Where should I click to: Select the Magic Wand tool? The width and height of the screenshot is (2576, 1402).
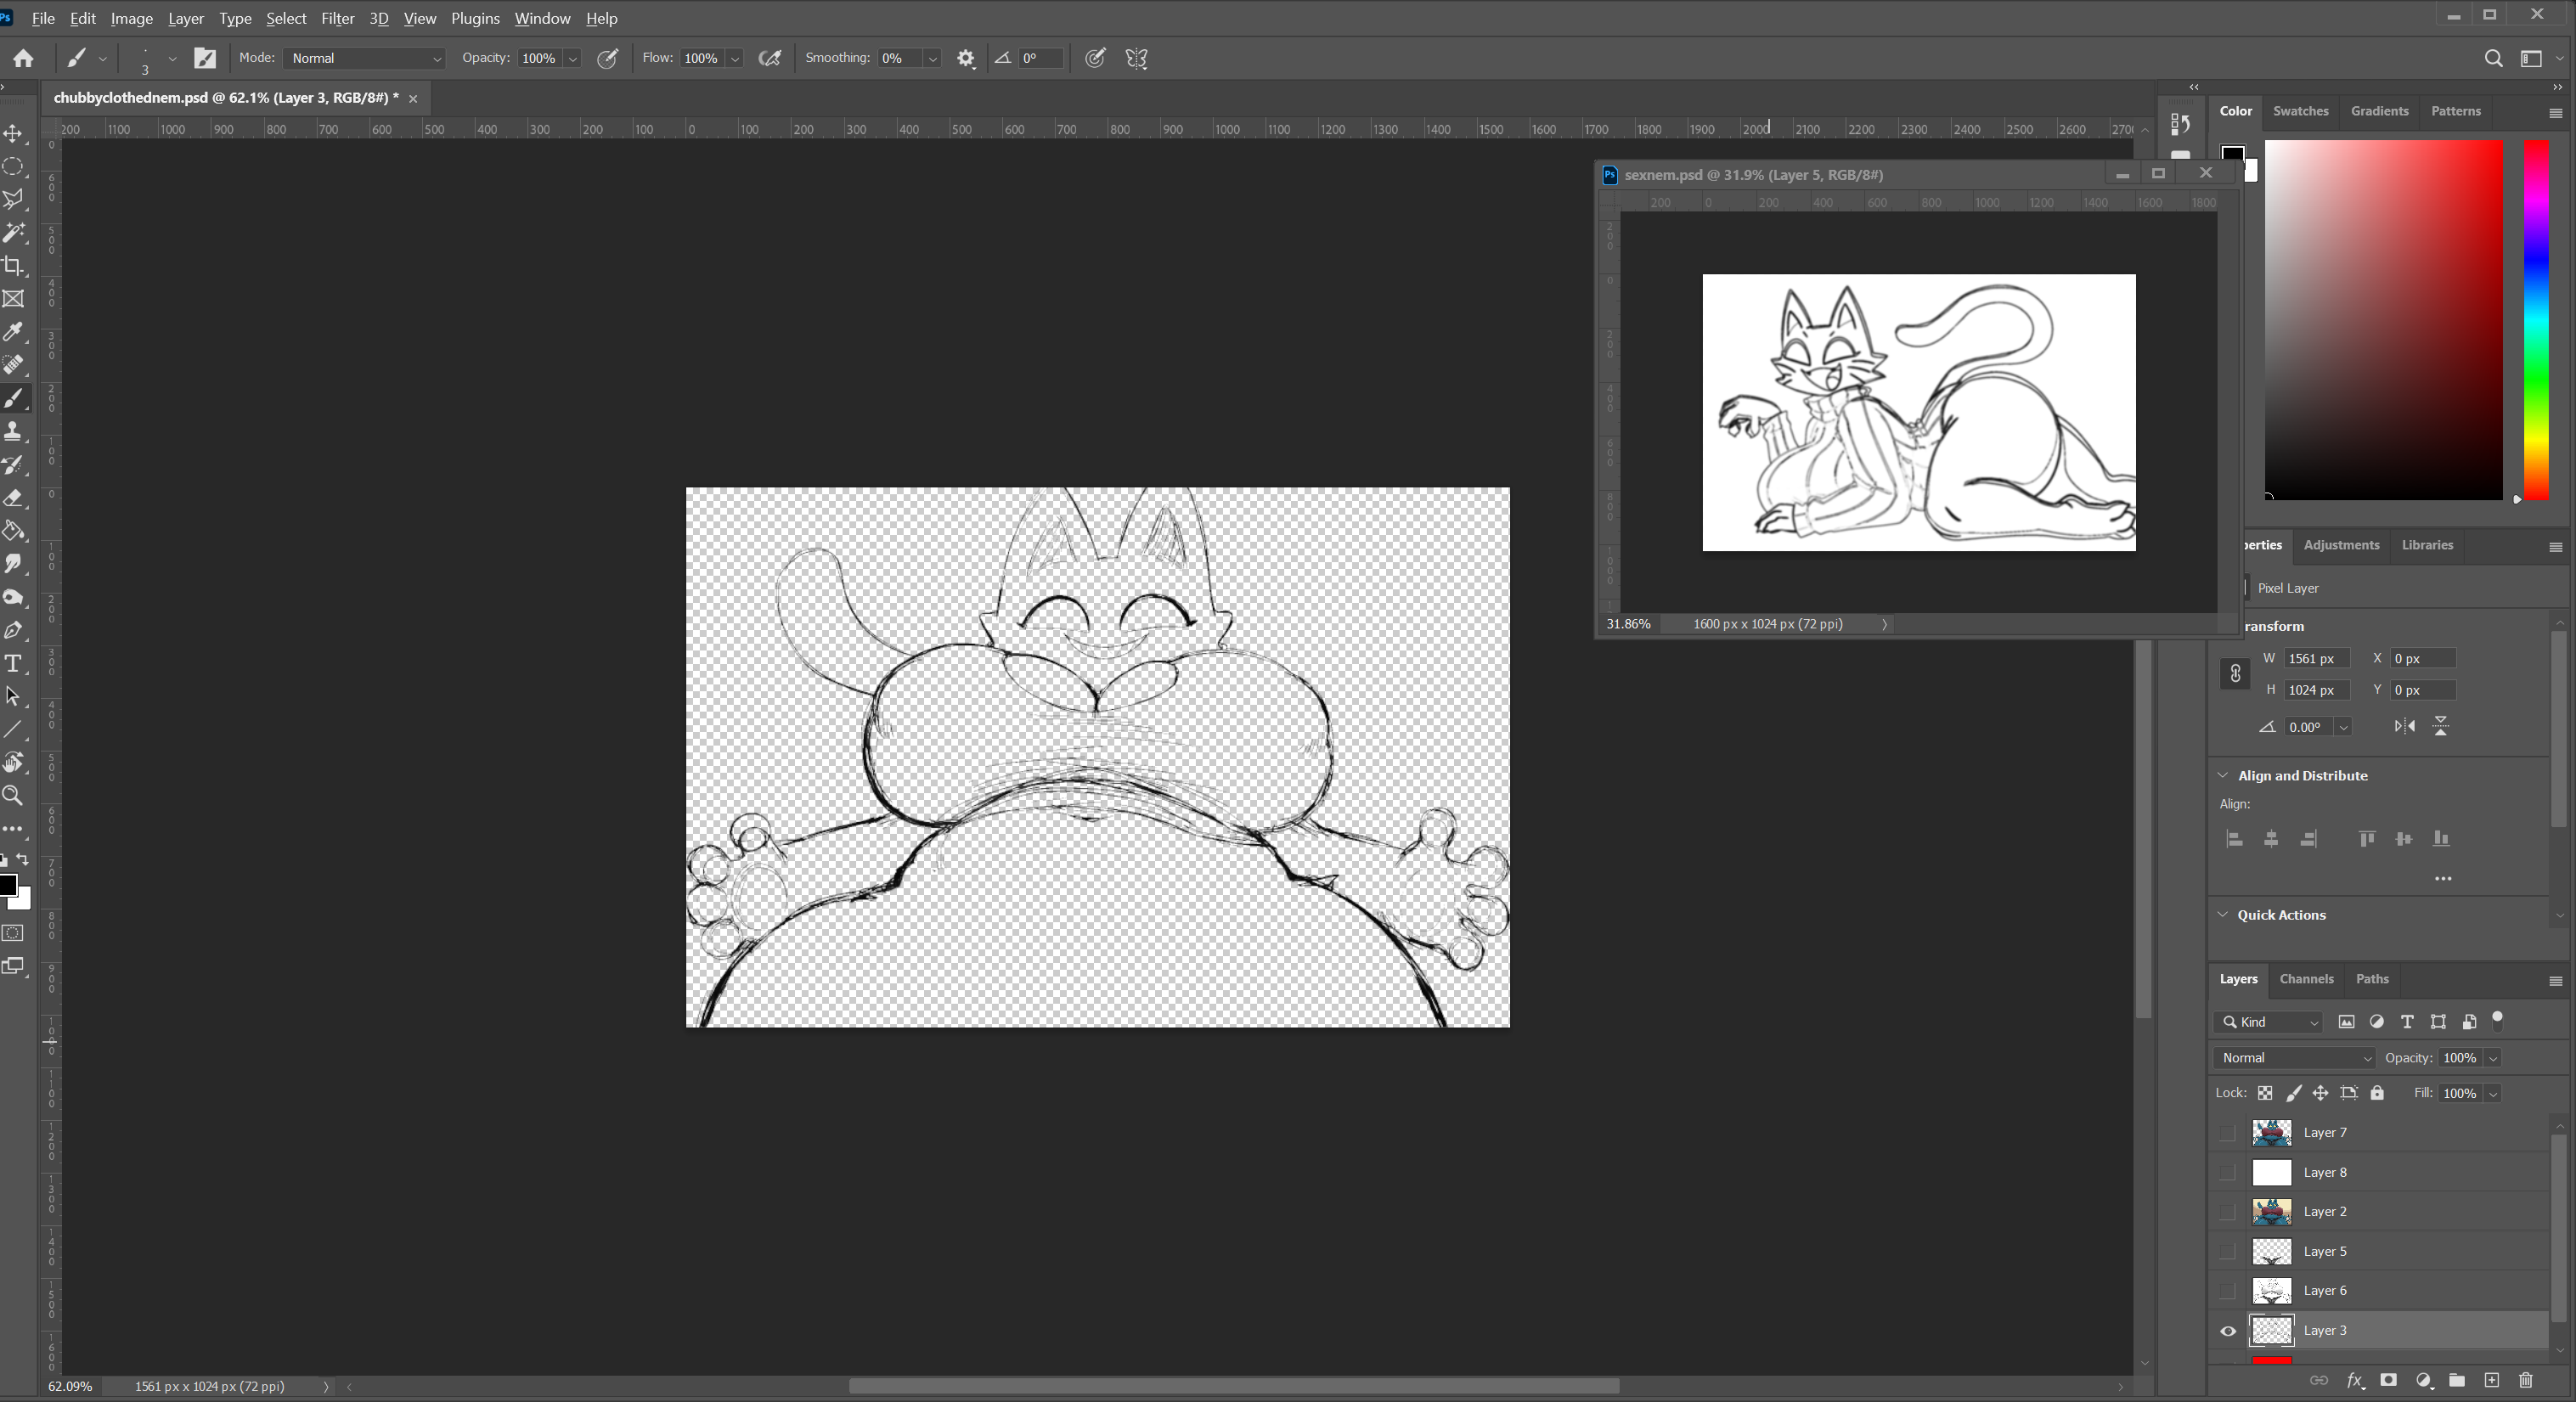coord(14,233)
